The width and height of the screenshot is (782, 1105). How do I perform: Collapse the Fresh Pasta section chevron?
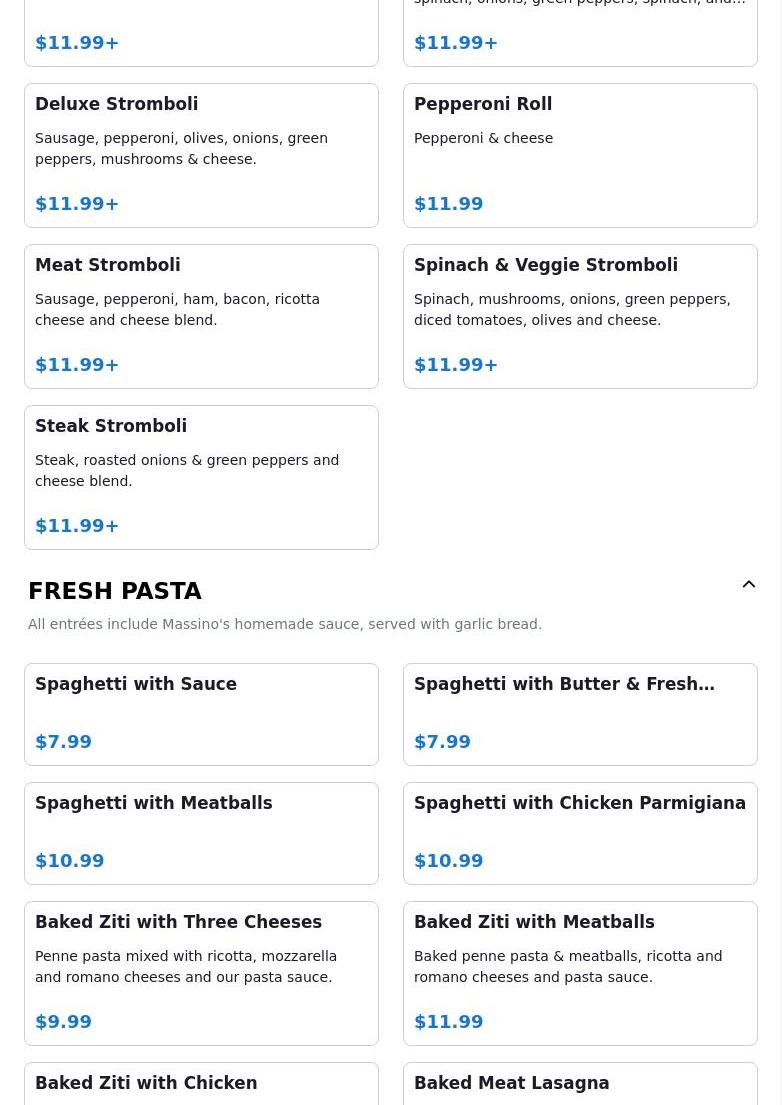pos(749,584)
